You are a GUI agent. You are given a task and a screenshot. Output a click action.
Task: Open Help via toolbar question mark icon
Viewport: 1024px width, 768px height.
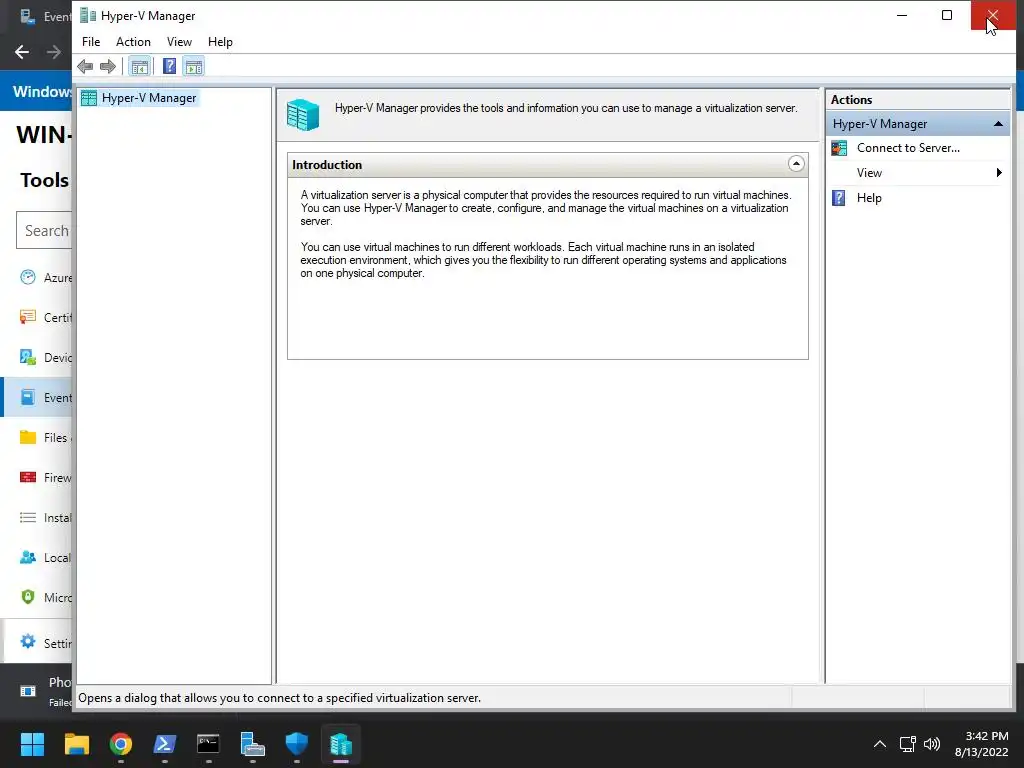169,66
